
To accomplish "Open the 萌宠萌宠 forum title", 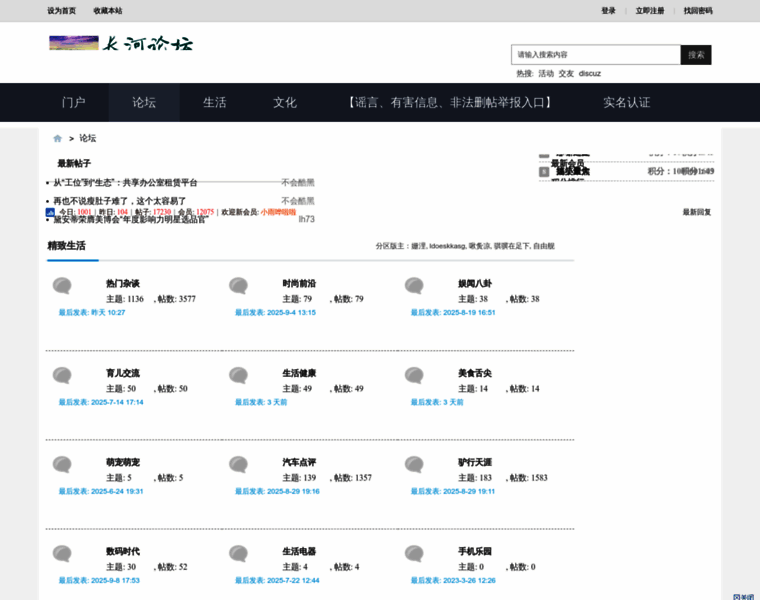I will click(123, 462).
